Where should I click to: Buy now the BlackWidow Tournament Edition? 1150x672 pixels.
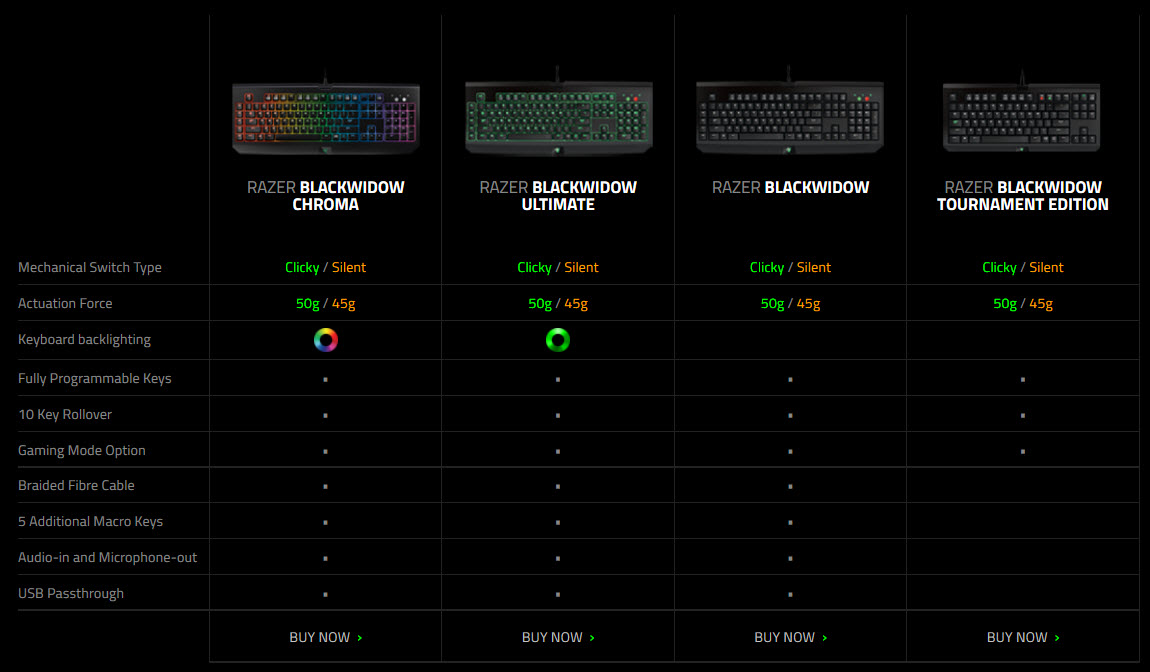pos(1023,638)
